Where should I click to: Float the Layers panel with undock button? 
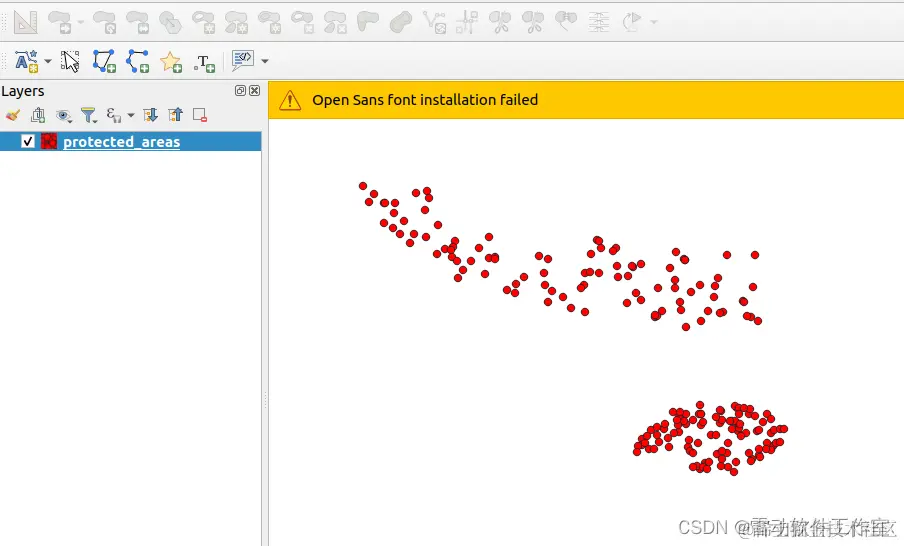240,91
